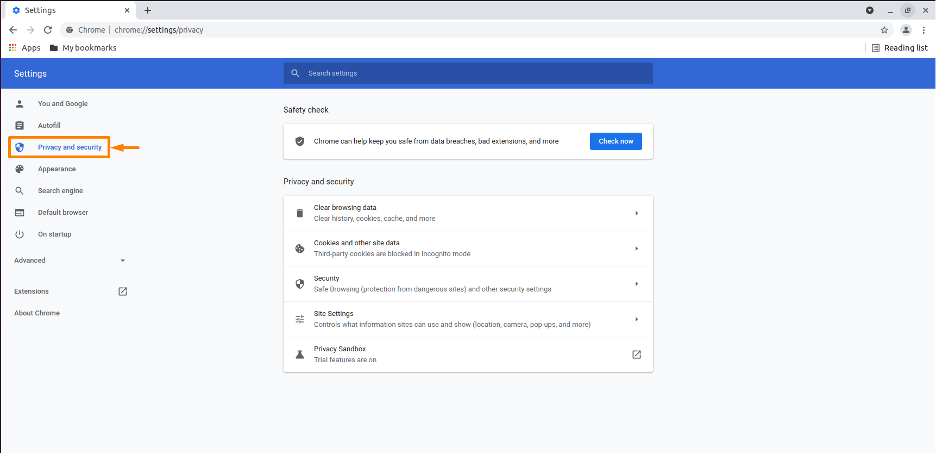Click the site info Chrome icon in address bar
The image size is (936, 454).
pos(70,30)
